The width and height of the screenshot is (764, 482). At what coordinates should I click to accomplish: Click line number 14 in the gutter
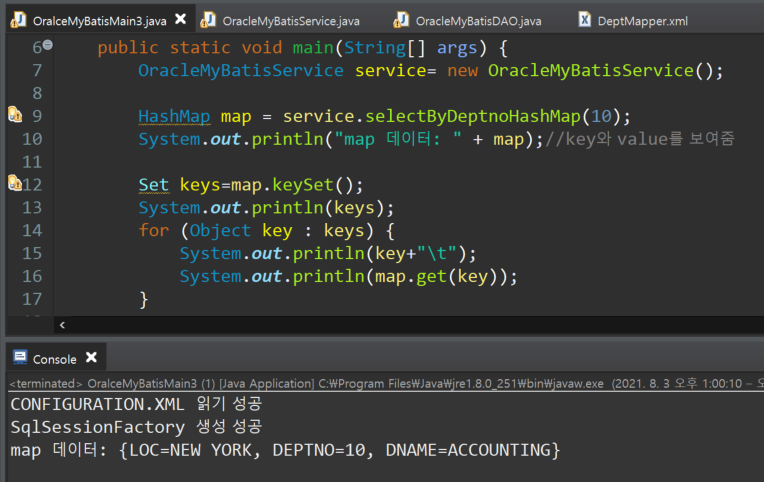click(x=32, y=231)
